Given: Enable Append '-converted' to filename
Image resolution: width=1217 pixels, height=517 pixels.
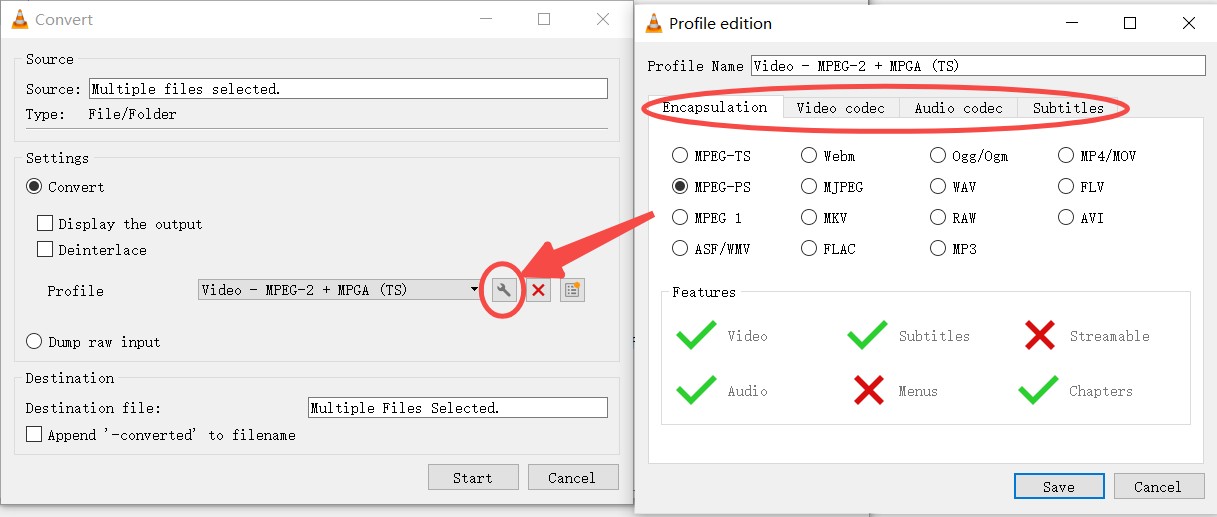Looking at the screenshot, I should click(x=34, y=435).
